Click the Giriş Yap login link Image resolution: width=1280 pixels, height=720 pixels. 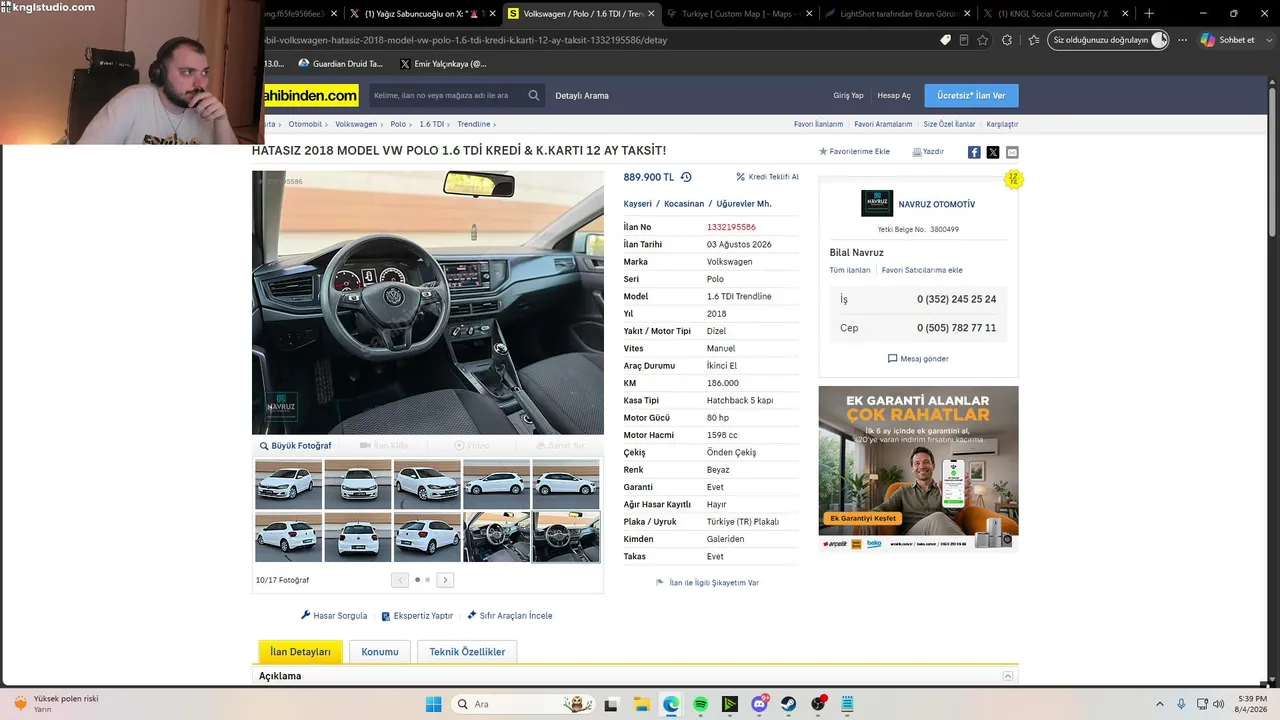pyautogui.click(x=848, y=96)
